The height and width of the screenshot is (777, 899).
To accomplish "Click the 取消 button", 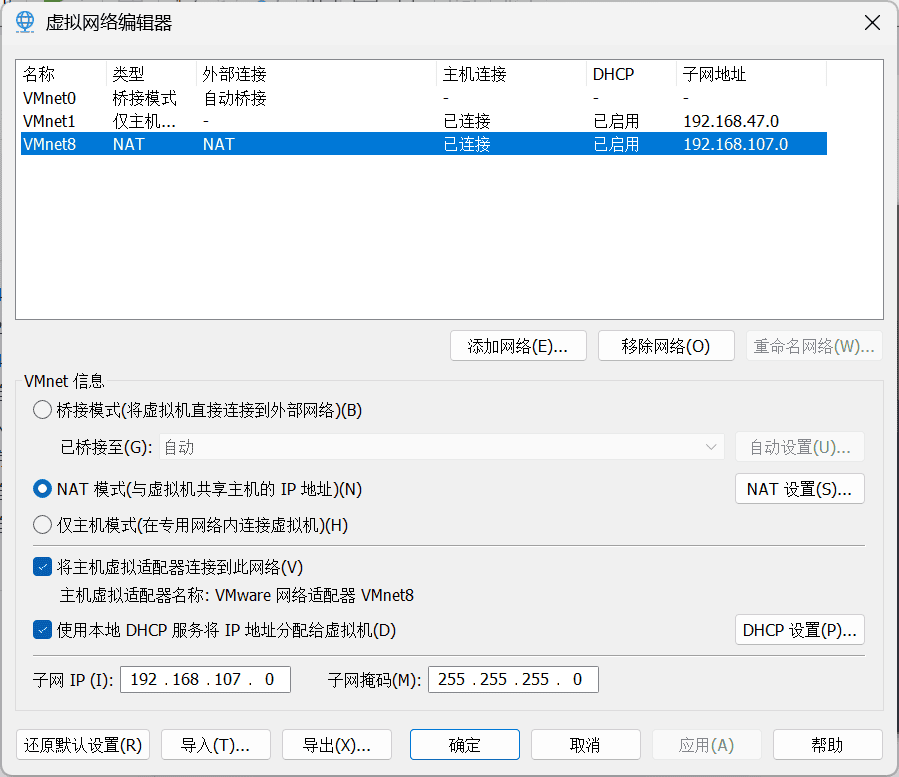I will [586, 745].
